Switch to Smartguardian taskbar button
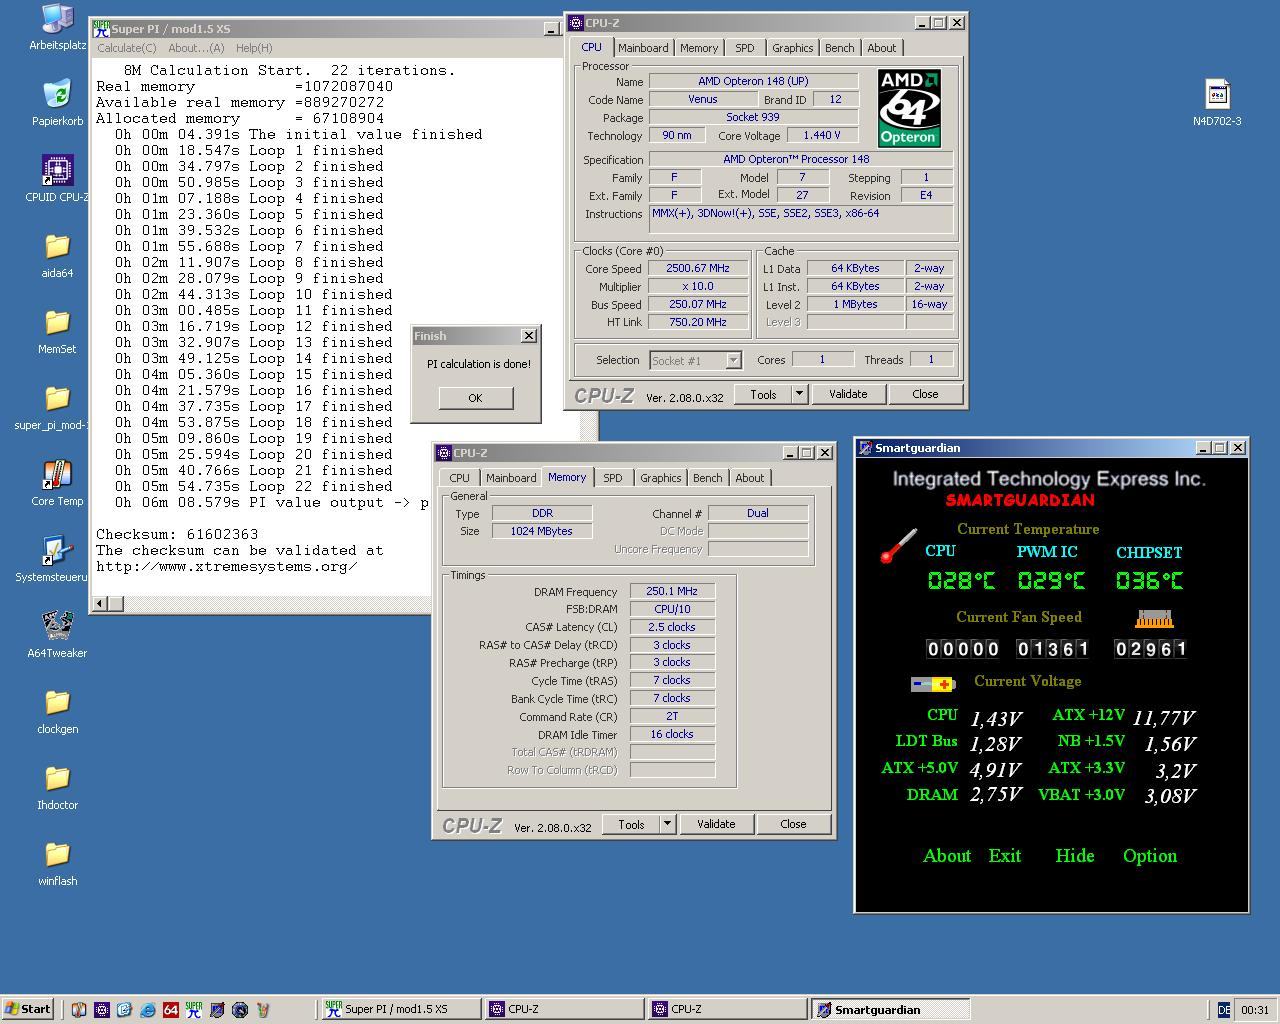This screenshot has width=1280, height=1024. pos(890,1009)
